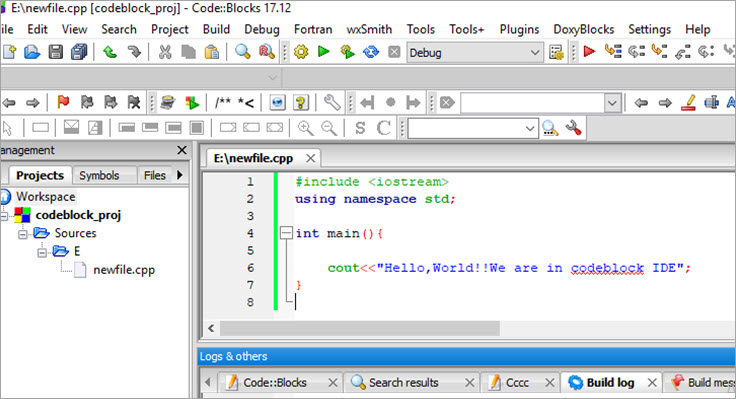Open the Build menu
The height and width of the screenshot is (399, 736).
216,29
